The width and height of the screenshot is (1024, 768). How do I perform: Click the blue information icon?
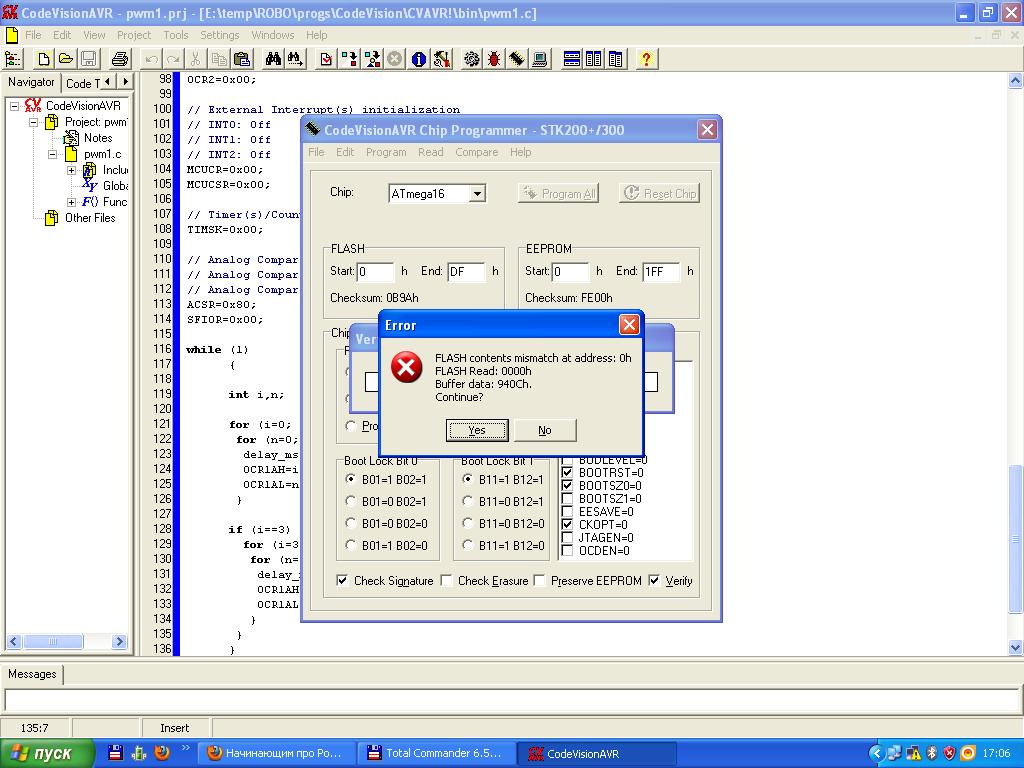pyautogui.click(x=419, y=59)
